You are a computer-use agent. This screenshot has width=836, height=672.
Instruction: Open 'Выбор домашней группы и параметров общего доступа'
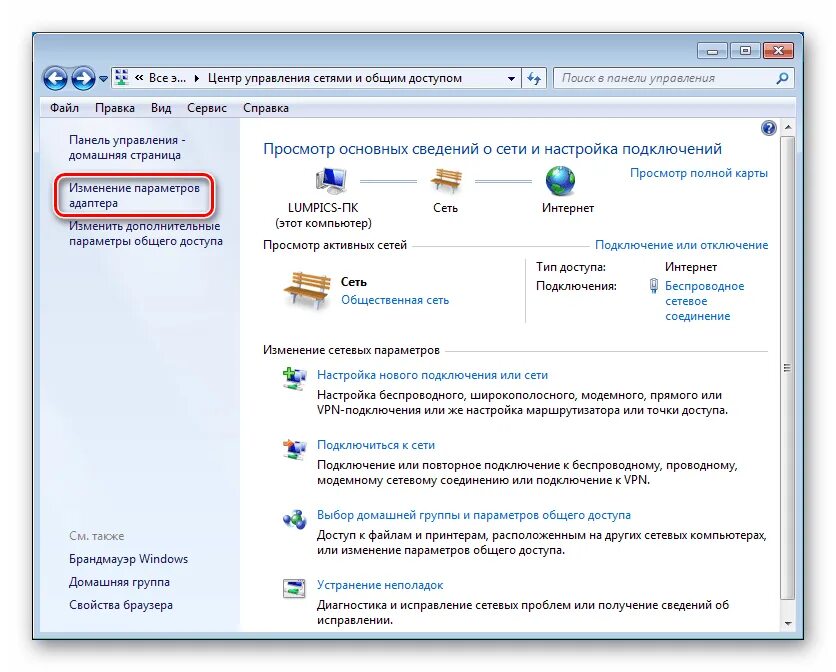click(x=474, y=515)
